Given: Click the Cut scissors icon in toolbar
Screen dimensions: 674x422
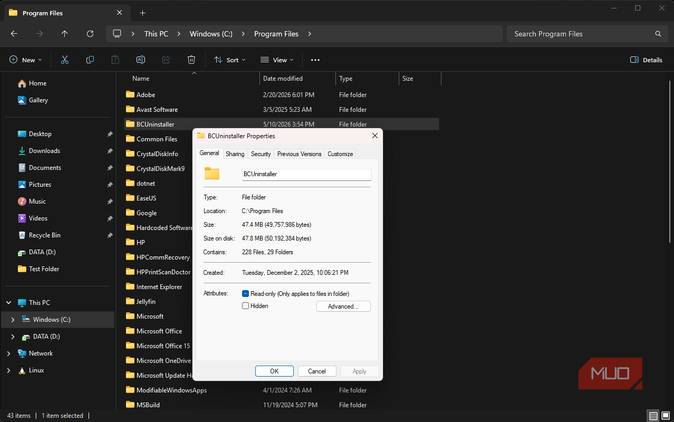Looking at the screenshot, I should [64, 60].
